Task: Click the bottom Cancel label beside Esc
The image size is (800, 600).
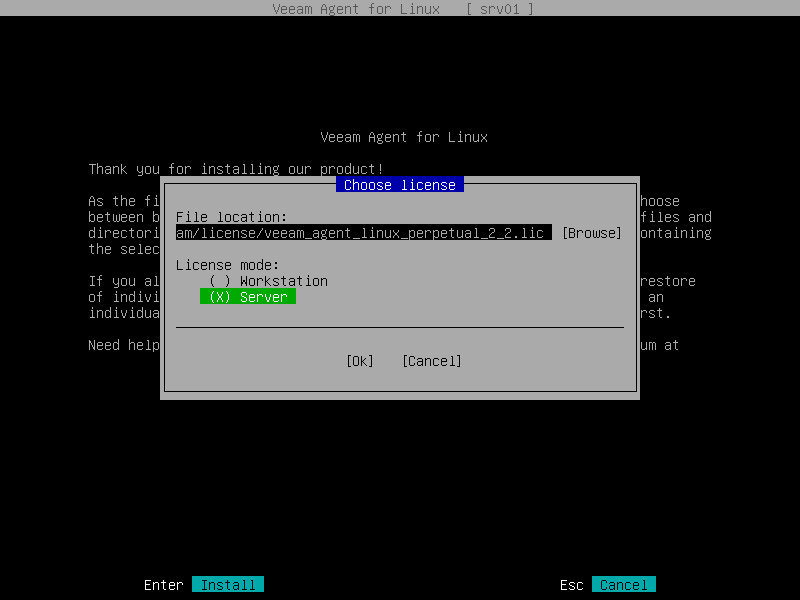Action: coord(623,585)
